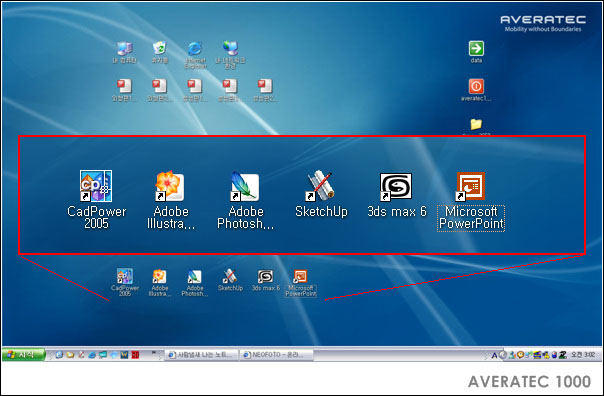The width and height of the screenshot is (604, 396).
Task: Click the red Hangul quick launch icon
Action: click(x=135, y=355)
